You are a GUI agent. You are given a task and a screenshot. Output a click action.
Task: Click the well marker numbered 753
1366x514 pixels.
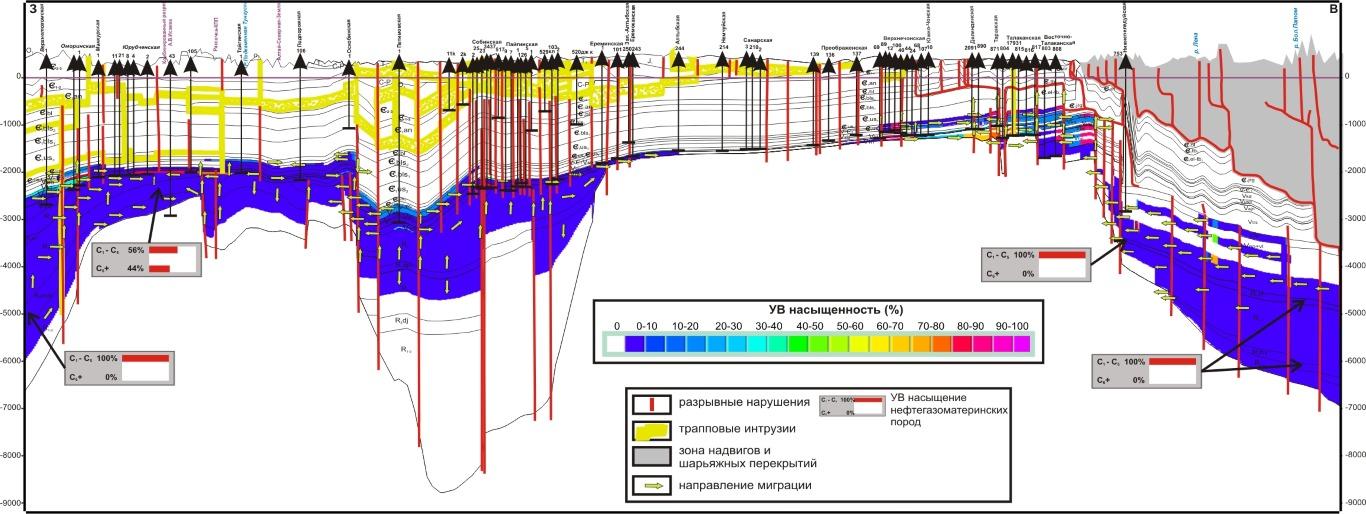click(x=1126, y=63)
